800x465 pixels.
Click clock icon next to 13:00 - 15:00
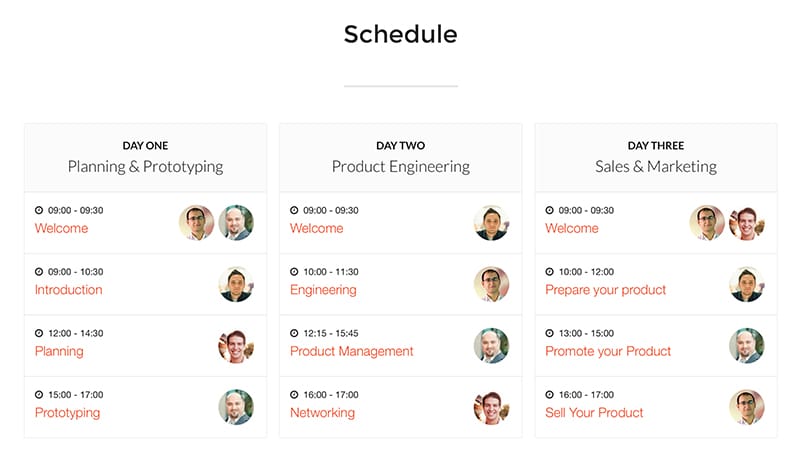click(549, 333)
